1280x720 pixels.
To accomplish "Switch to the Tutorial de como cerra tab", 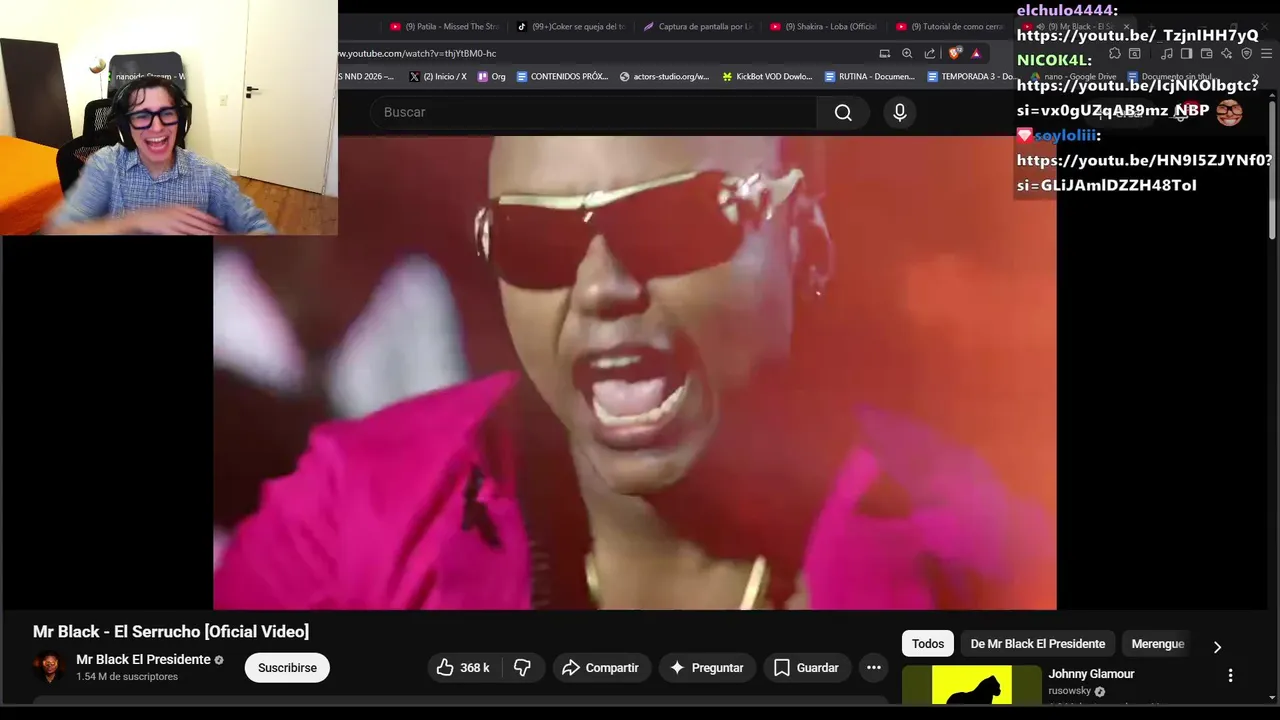I will pyautogui.click(x=950, y=27).
